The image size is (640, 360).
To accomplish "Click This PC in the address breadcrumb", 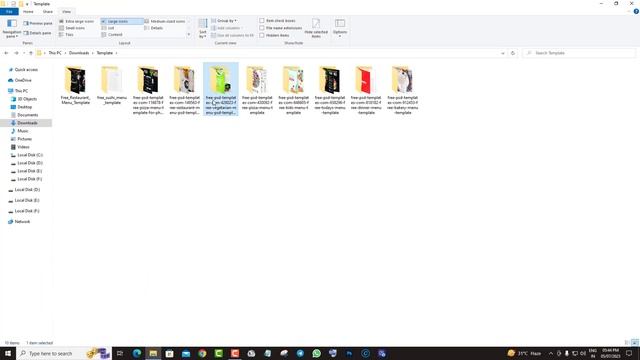I will click(x=55, y=53).
